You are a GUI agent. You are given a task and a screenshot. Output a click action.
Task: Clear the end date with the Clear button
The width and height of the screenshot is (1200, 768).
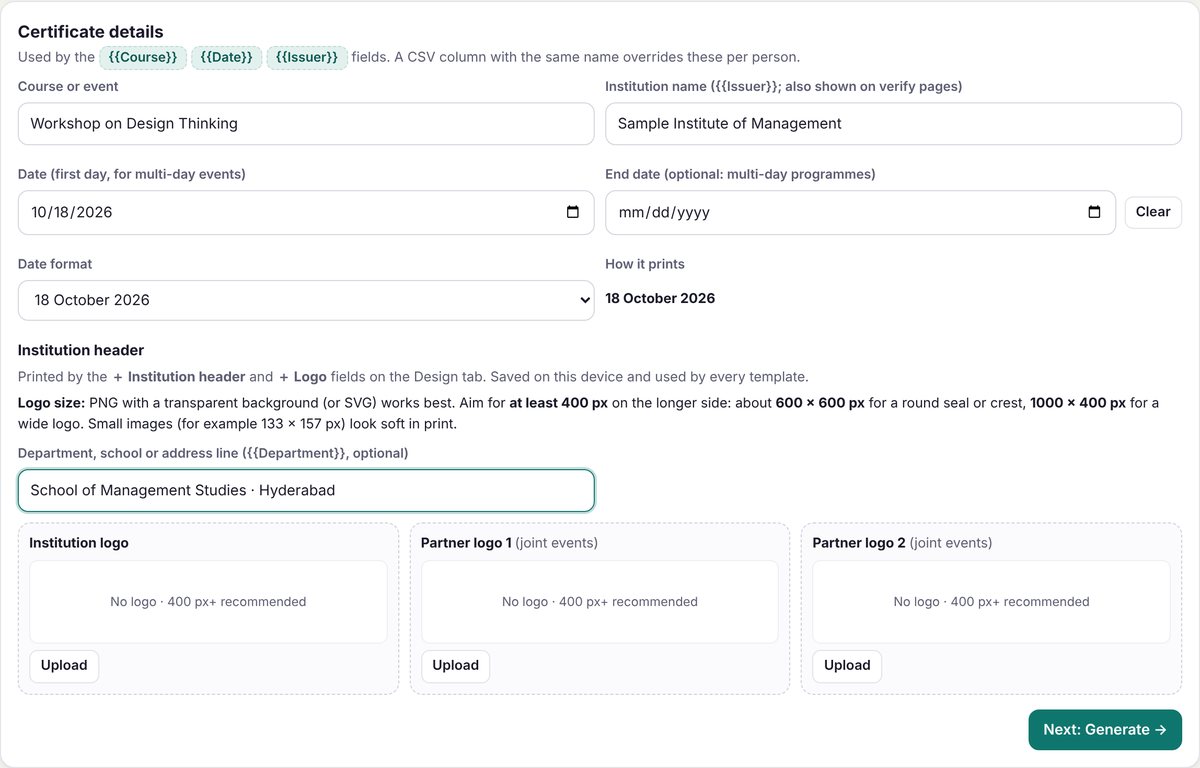[x=1153, y=212]
